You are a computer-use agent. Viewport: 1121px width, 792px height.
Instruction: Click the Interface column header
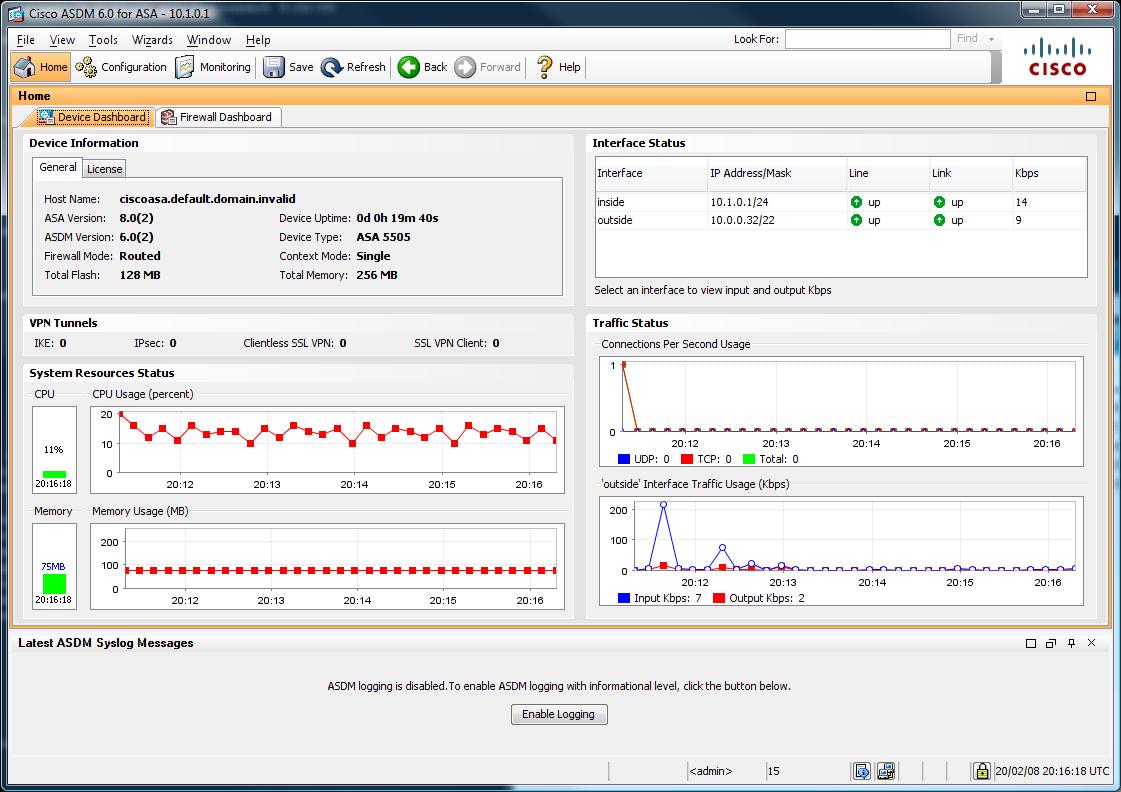[651, 174]
